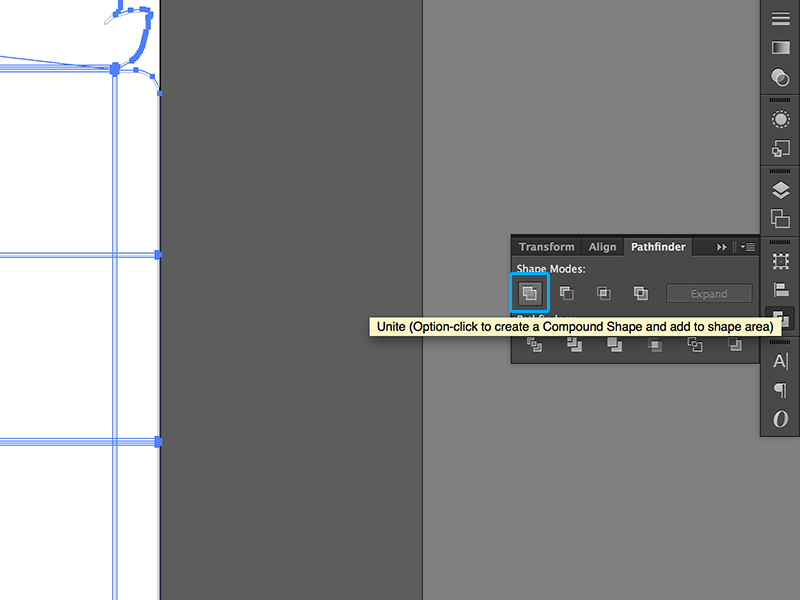This screenshot has width=800, height=600.
Task: Open the Artboards panel from dock
Action: click(780, 219)
